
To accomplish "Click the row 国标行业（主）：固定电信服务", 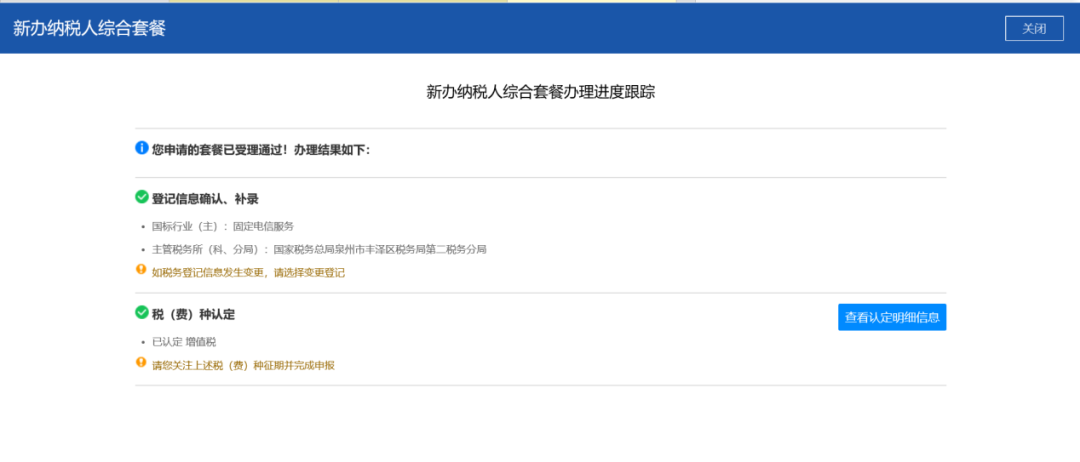I will click(x=223, y=226).
